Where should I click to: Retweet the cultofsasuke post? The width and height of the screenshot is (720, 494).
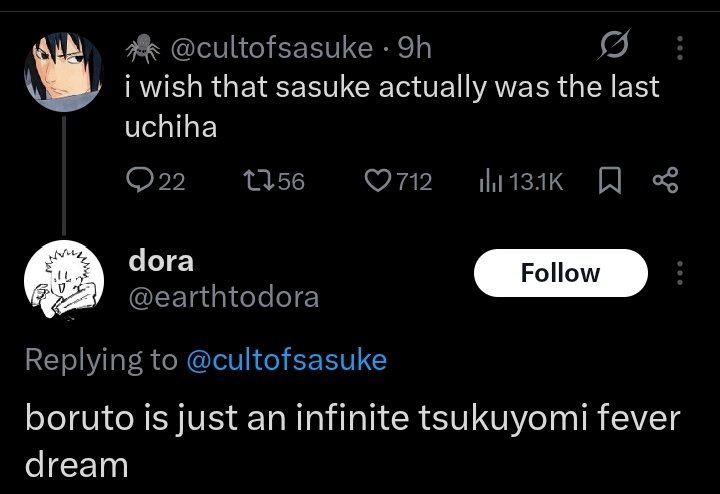coord(257,181)
